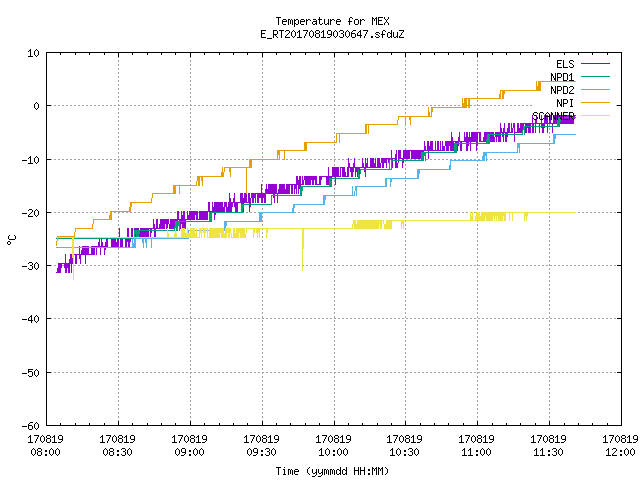Screen dimensions: 640x480
Task: Click the SCANNER legend label
Action: click(x=553, y=116)
